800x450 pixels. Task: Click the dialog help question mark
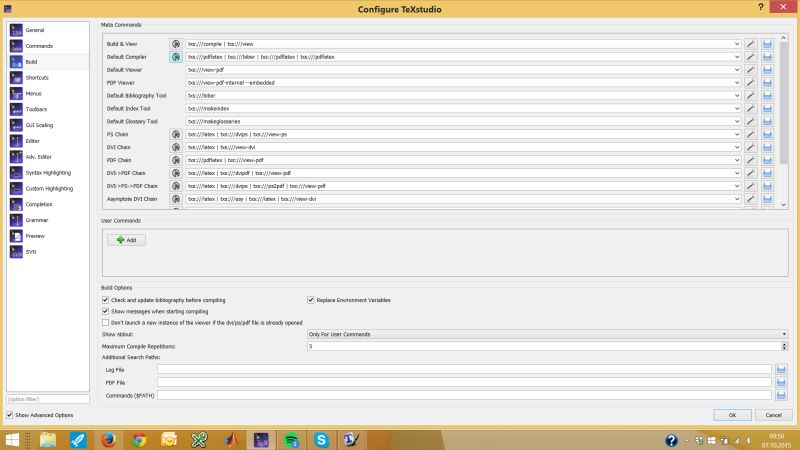tap(761, 7)
